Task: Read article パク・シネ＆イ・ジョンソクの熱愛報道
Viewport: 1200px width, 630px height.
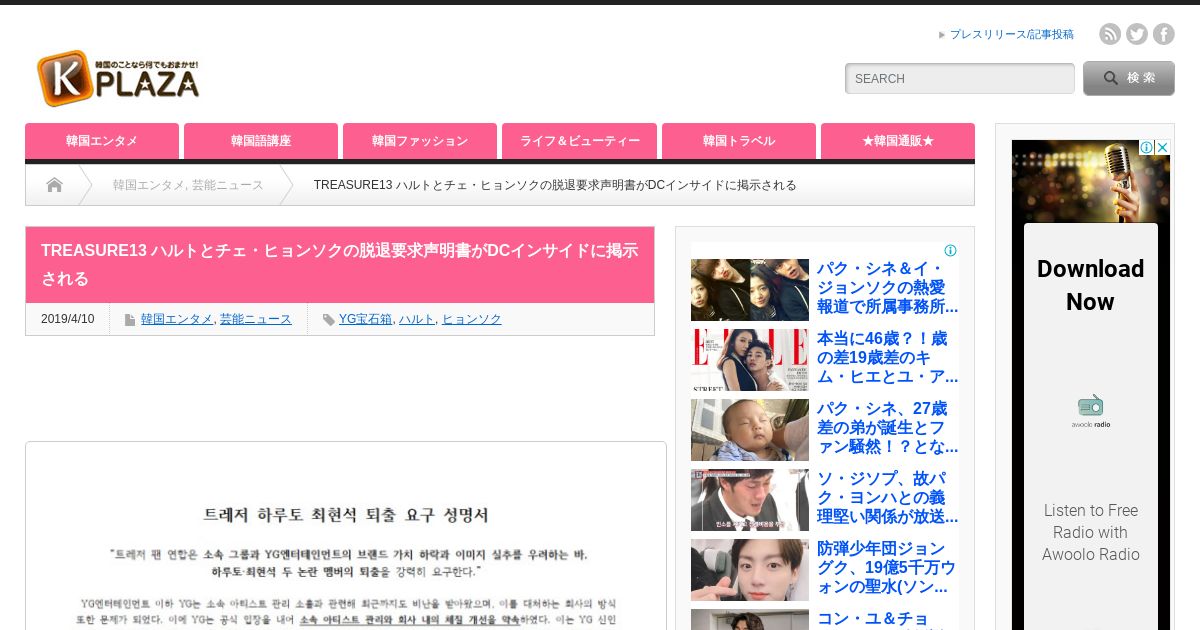Action: point(887,287)
